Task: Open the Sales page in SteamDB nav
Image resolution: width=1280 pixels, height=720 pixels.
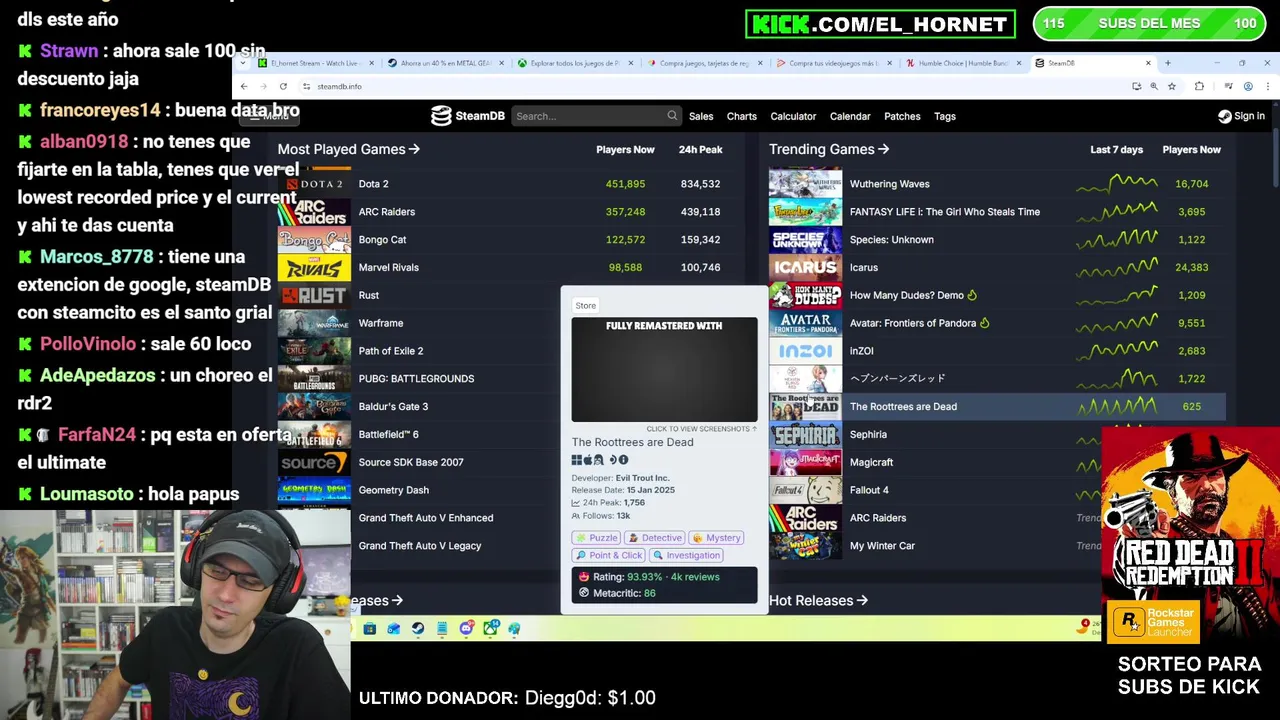Action: pos(701,116)
